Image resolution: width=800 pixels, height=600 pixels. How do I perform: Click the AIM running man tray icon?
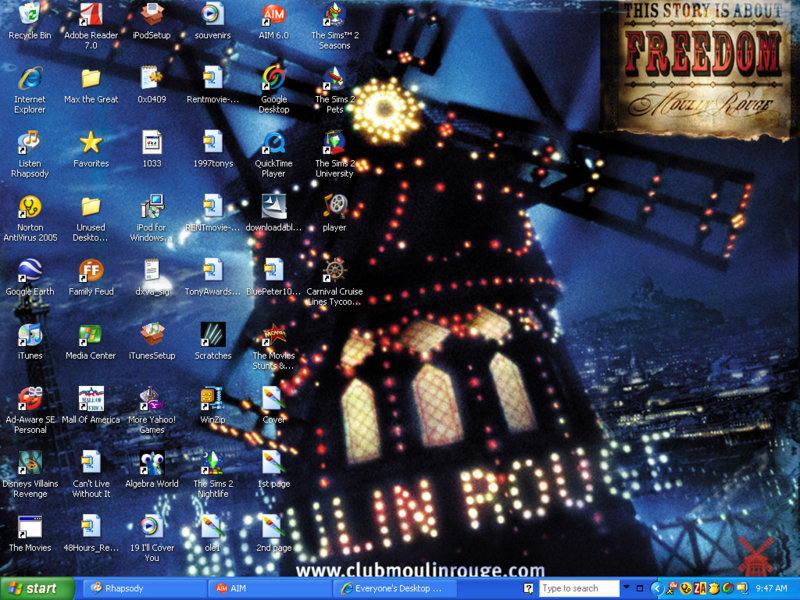click(x=671, y=586)
